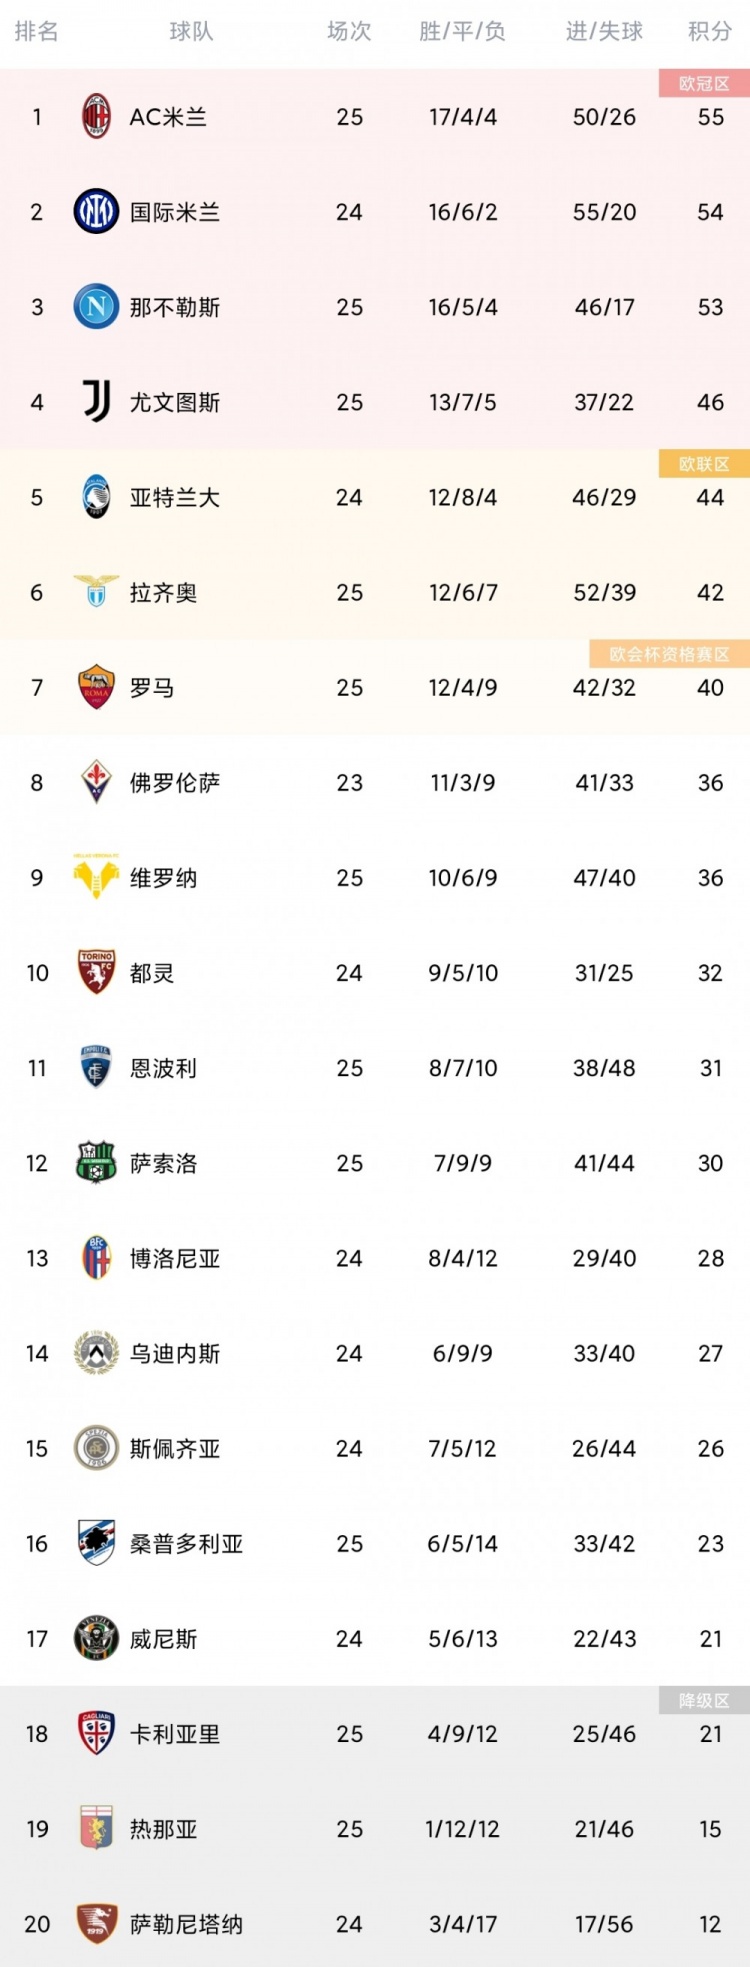This screenshot has height=1967, width=750.
Task: Select the AS Roma shield icon
Action: tap(96, 687)
